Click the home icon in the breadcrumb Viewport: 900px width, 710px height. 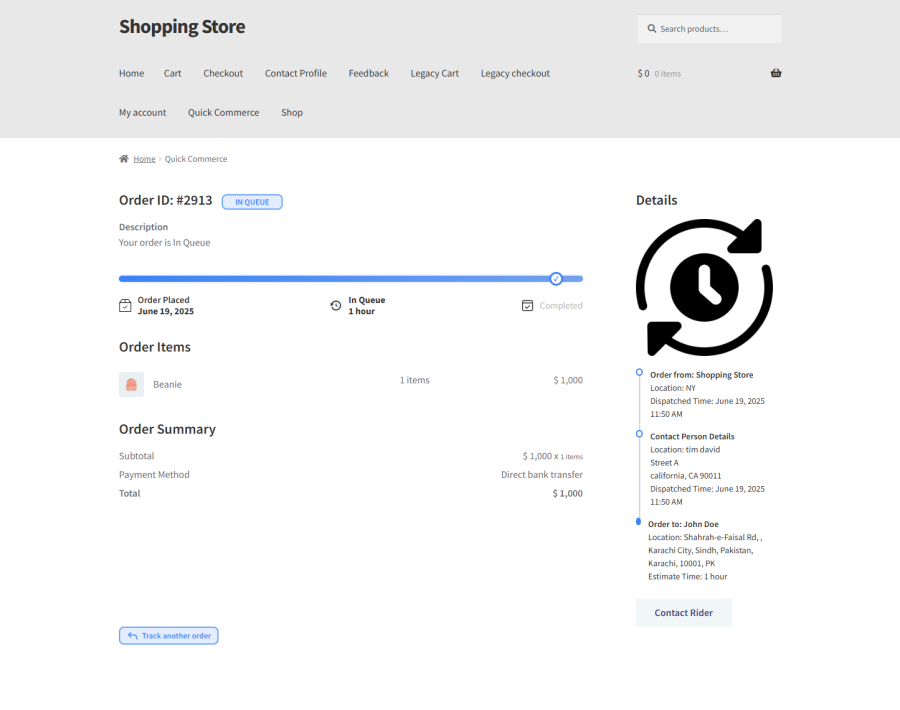click(x=123, y=158)
